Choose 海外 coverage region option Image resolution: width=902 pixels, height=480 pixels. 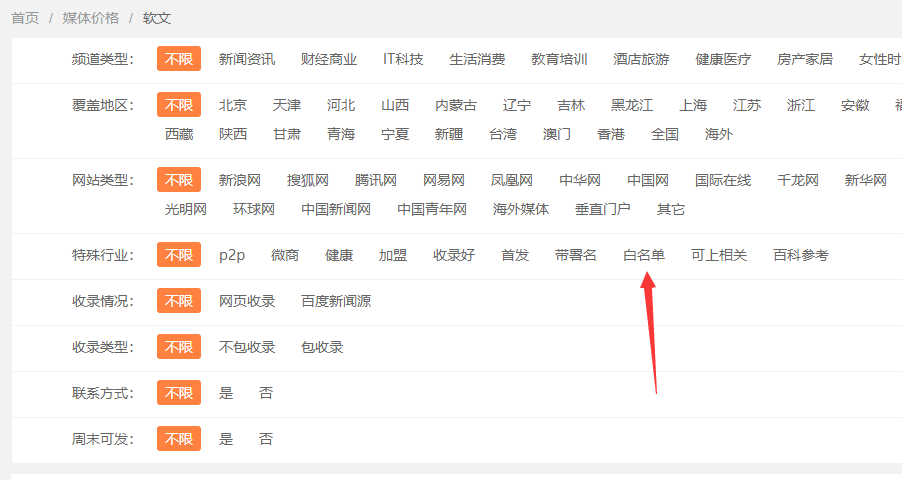click(718, 134)
